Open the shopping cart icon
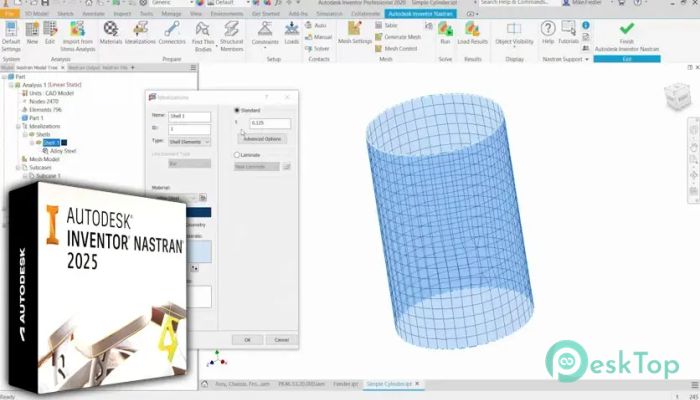Image resolution: width=700 pixels, height=400 pixels. click(x=621, y=3)
